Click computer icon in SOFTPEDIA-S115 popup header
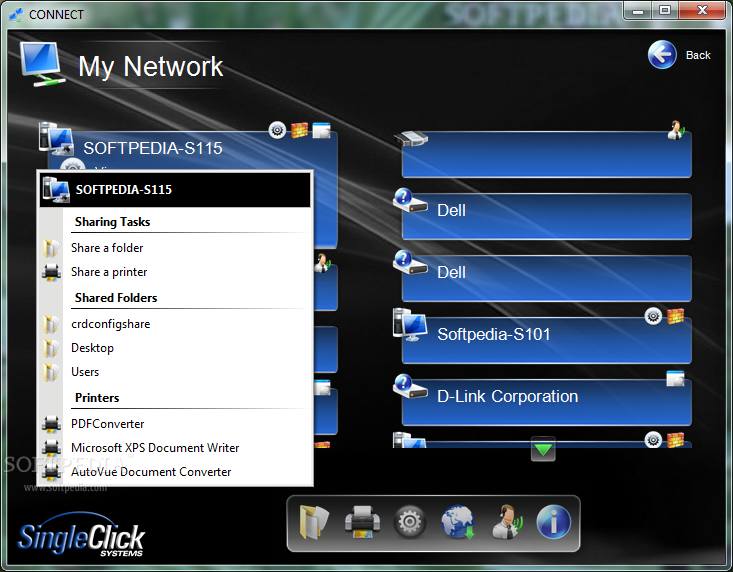Image resolution: width=733 pixels, height=572 pixels. [x=56, y=189]
